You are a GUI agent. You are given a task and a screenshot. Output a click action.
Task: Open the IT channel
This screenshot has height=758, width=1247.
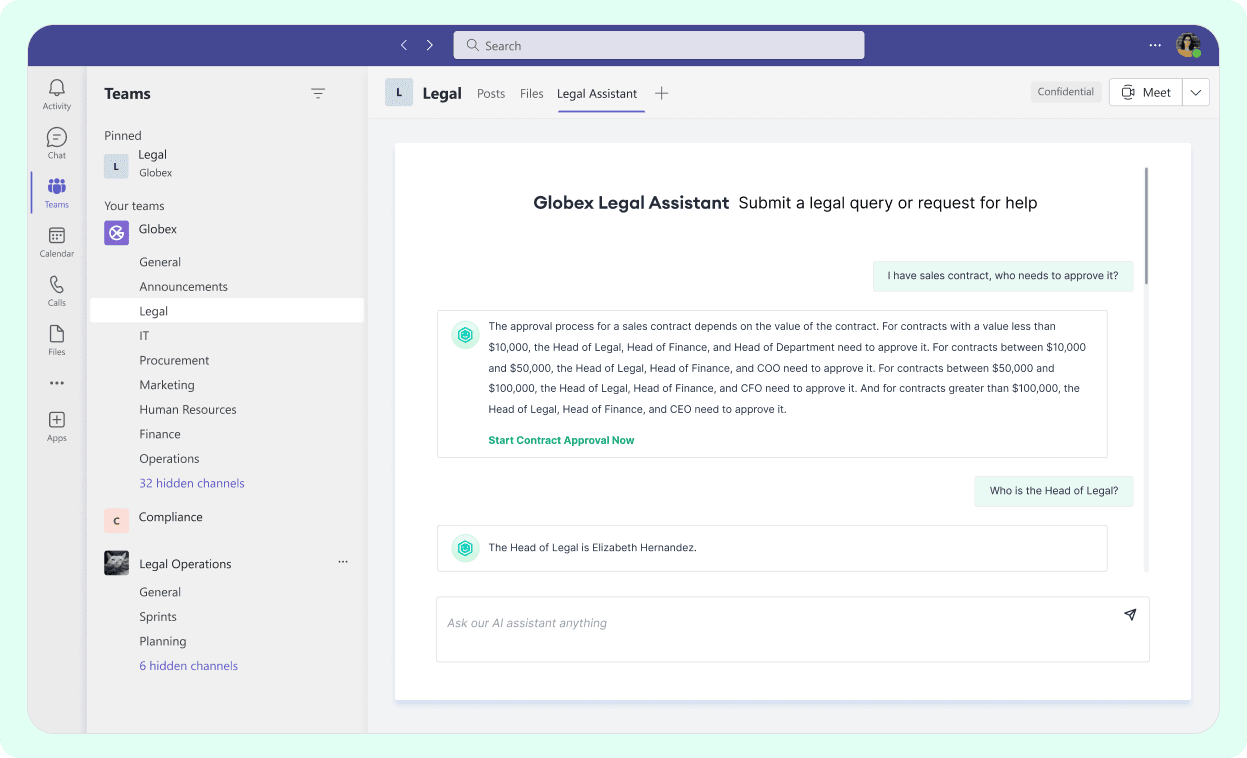pyautogui.click(x=144, y=336)
